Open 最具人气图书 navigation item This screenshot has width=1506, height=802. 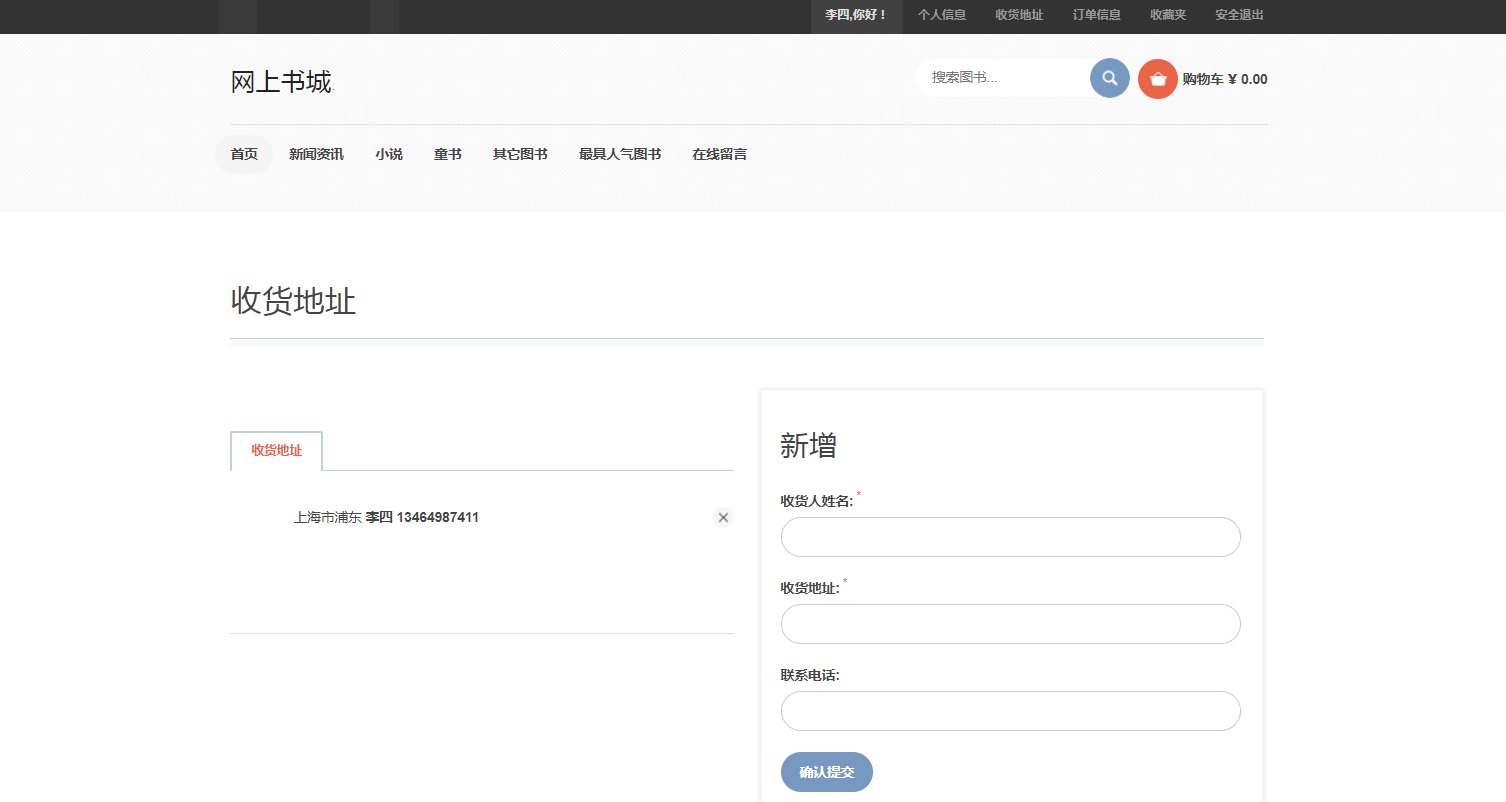(x=620, y=154)
